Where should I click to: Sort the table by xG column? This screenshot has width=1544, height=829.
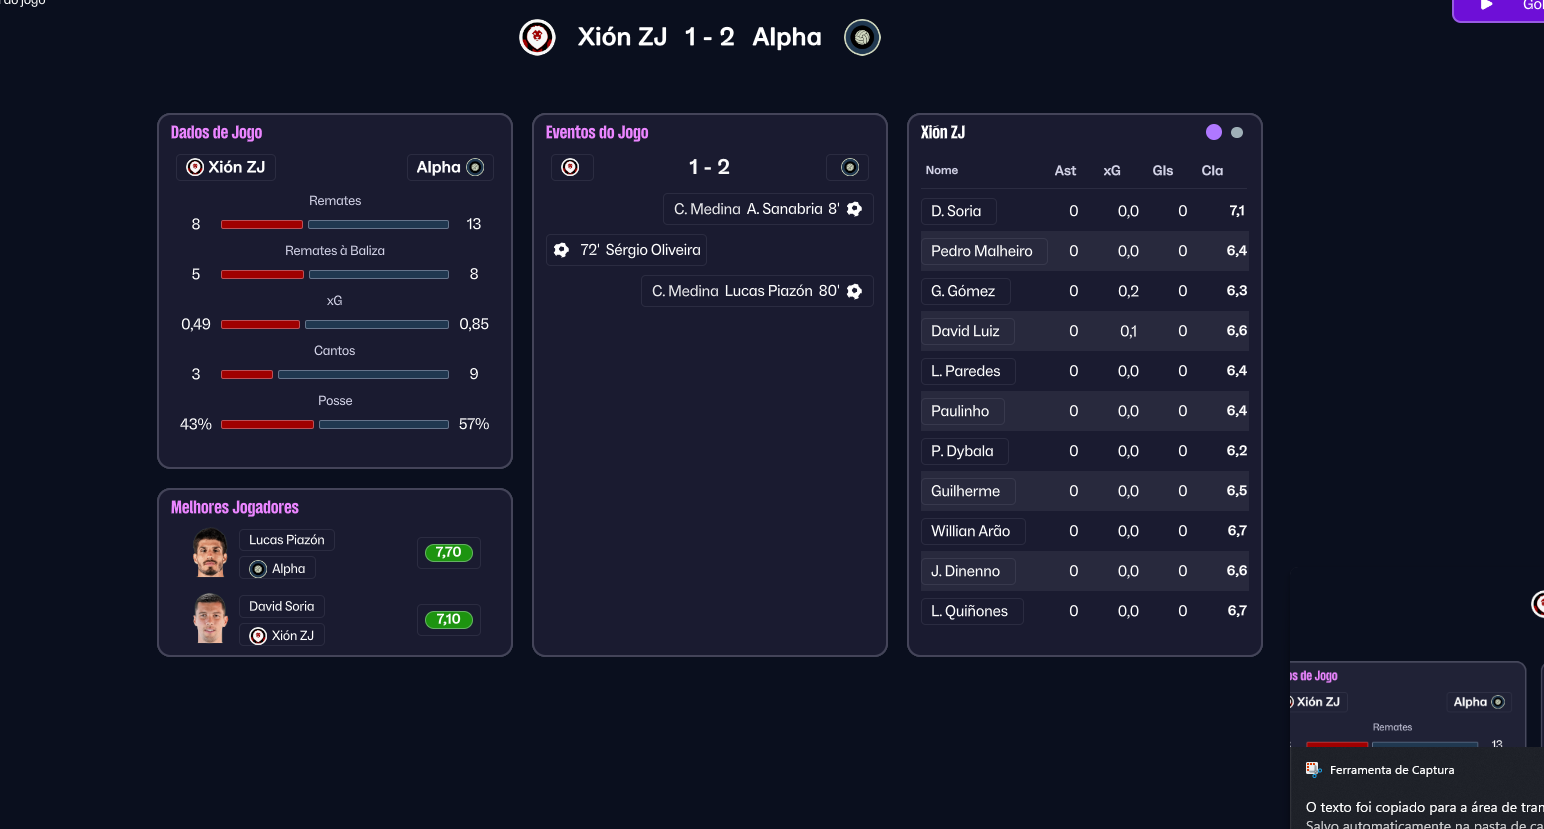click(x=1111, y=171)
